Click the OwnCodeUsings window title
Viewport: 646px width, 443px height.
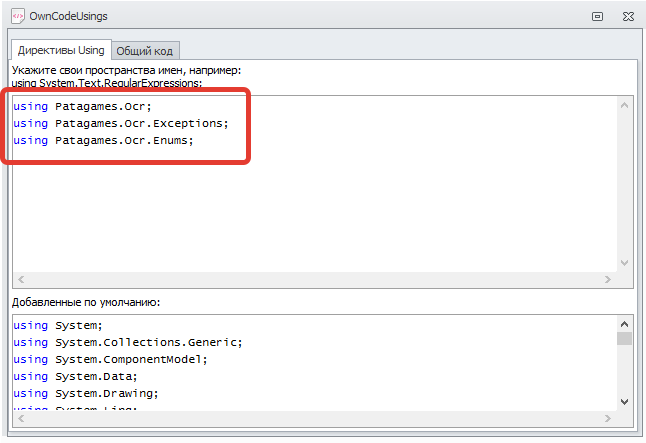point(68,16)
